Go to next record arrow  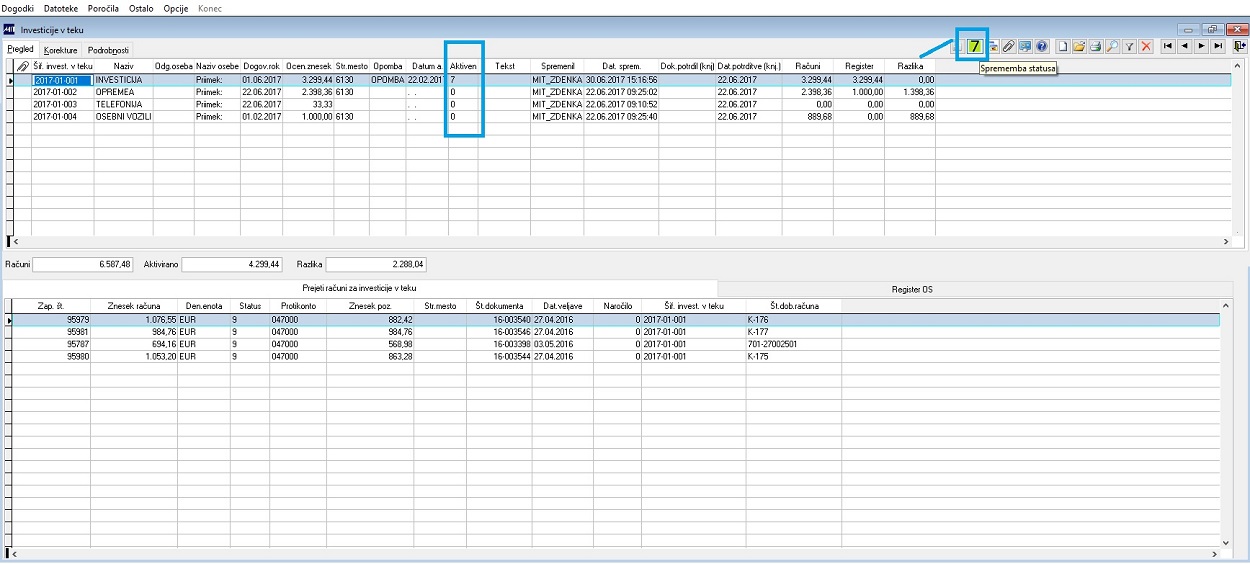point(1202,46)
